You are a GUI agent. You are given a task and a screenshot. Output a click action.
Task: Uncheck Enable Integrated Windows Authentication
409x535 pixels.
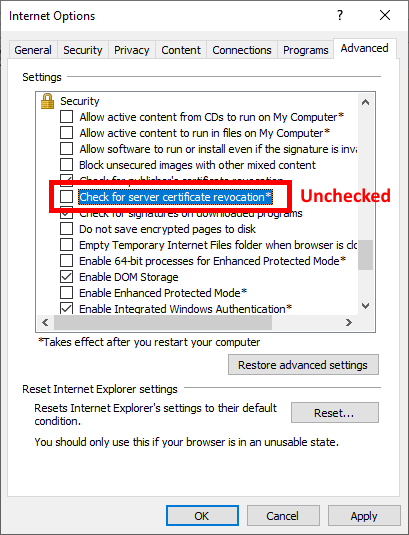click(x=67, y=308)
